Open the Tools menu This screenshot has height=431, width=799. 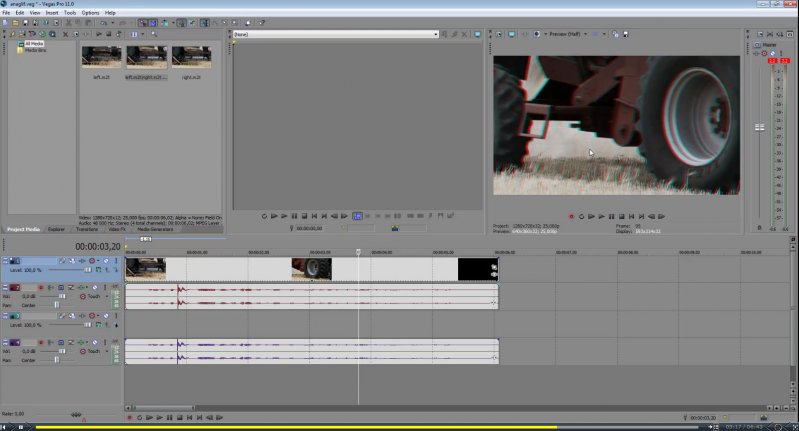(x=69, y=12)
